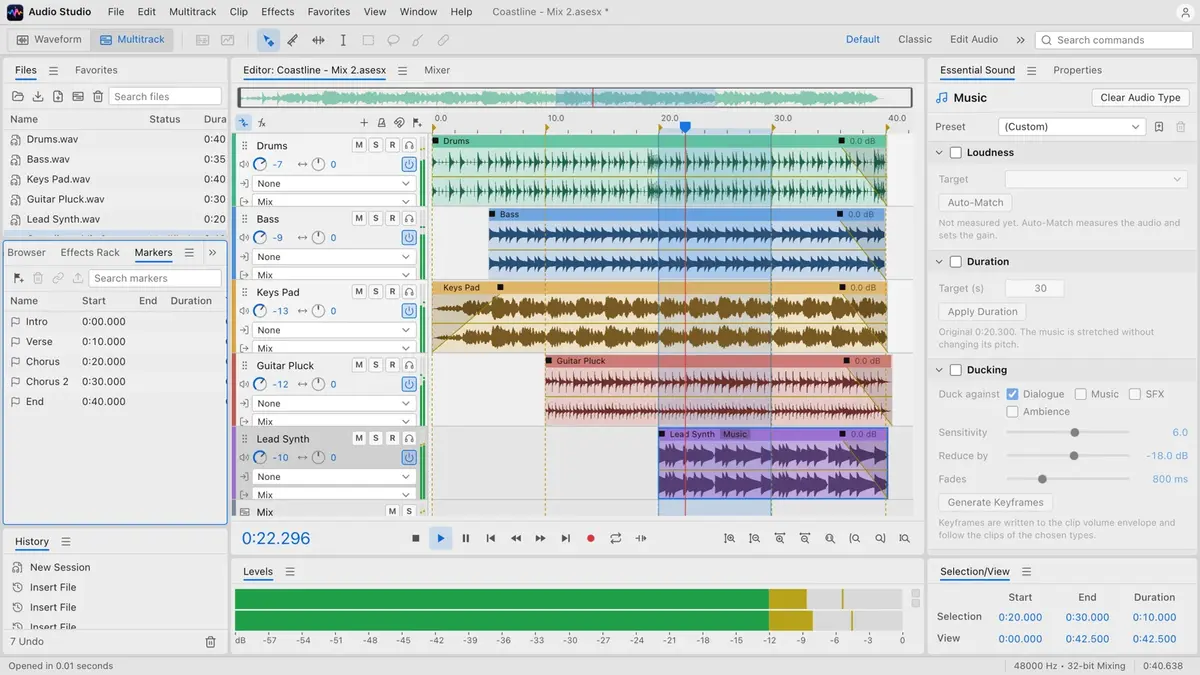The height and width of the screenshot is (675, 1200).
Task: Click the New File icon in Files panel
Action: point(58,96)
